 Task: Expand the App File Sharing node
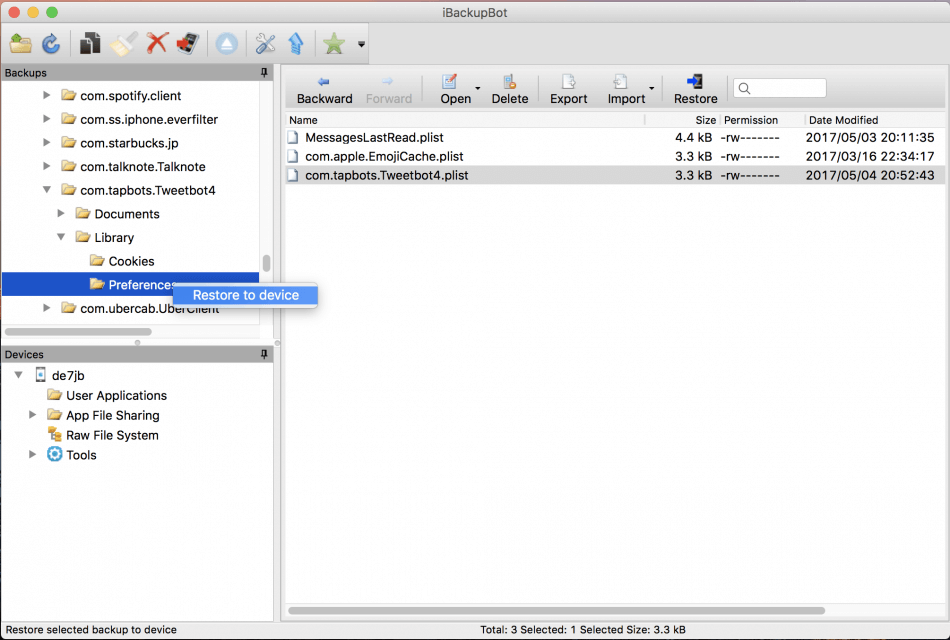(x=33, y=415)
